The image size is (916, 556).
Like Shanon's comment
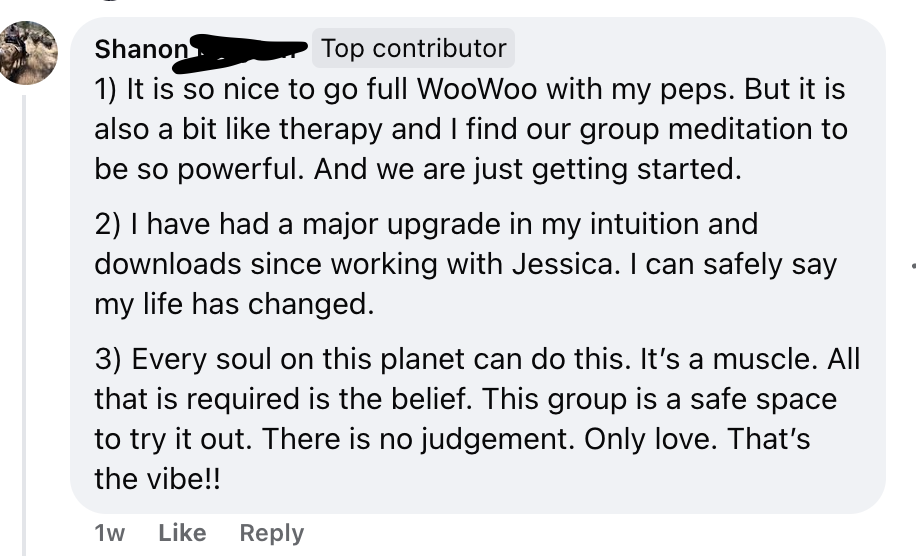(182, 533)
